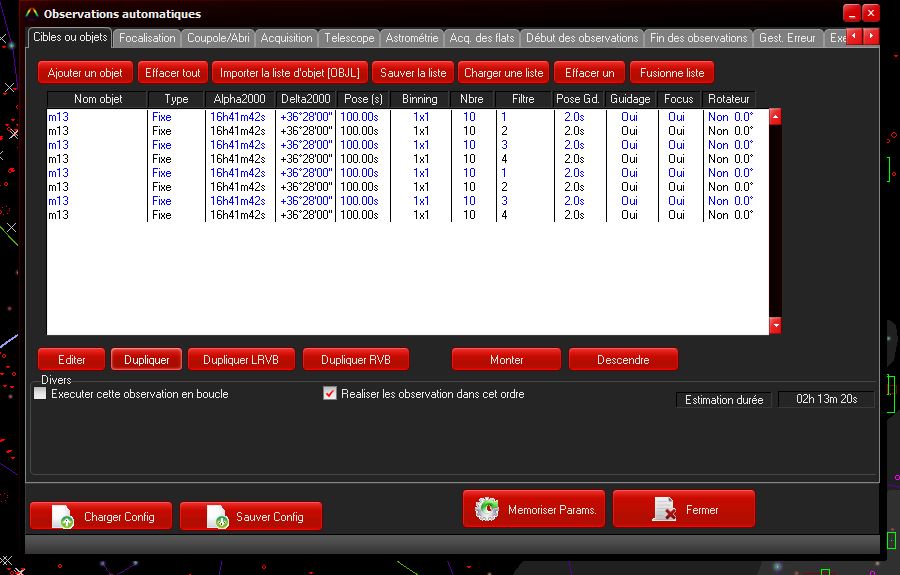Uncheck 'Realiser les observation dans cet ordre'

click(330, 394)
